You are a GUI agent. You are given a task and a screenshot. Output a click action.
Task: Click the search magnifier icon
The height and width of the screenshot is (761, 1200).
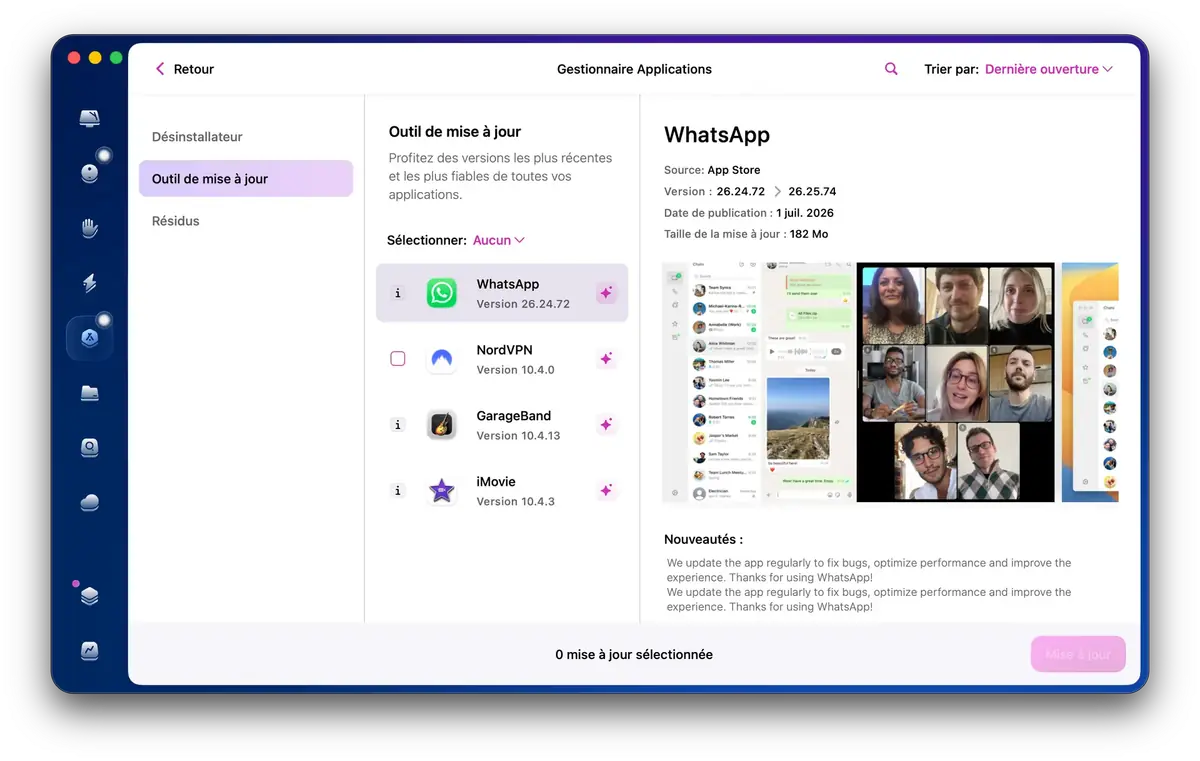coord(891,69)
